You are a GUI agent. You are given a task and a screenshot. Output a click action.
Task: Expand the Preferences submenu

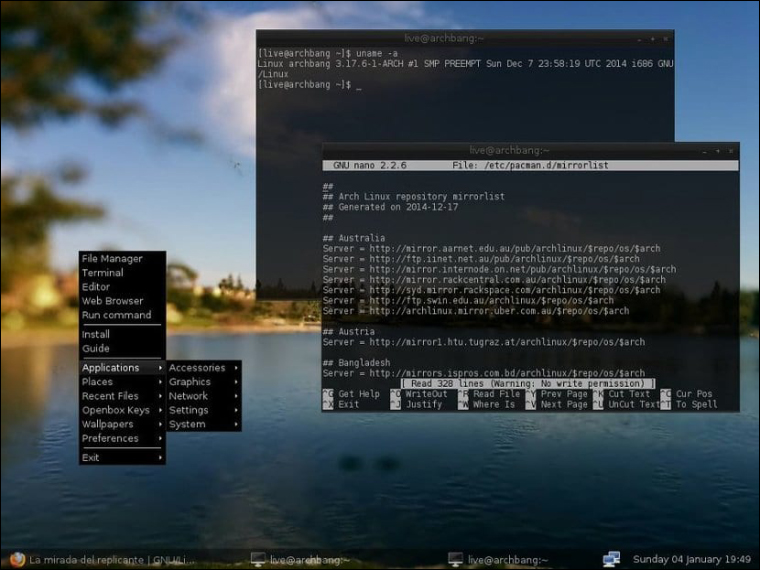click(122, 438)
